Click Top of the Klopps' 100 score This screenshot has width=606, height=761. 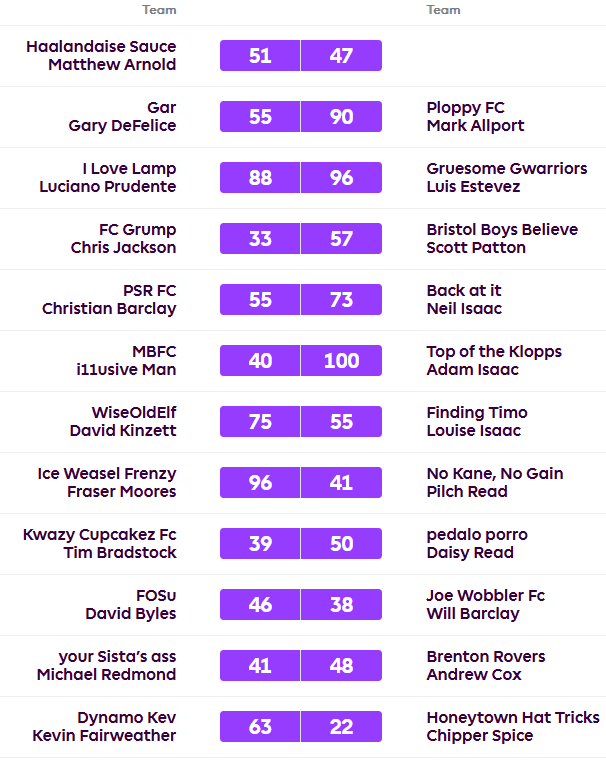click(x=341, y=360)
